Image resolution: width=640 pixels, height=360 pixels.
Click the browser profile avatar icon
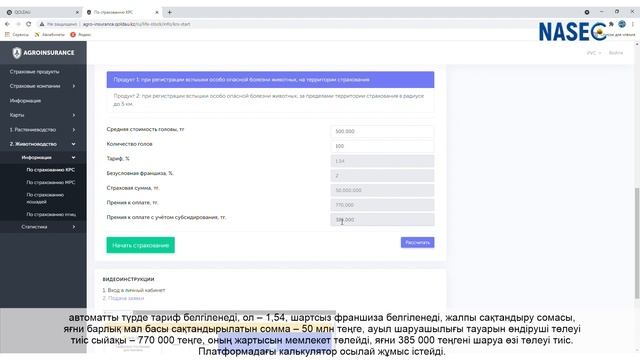pyautogui.click(x=622, y=24)
